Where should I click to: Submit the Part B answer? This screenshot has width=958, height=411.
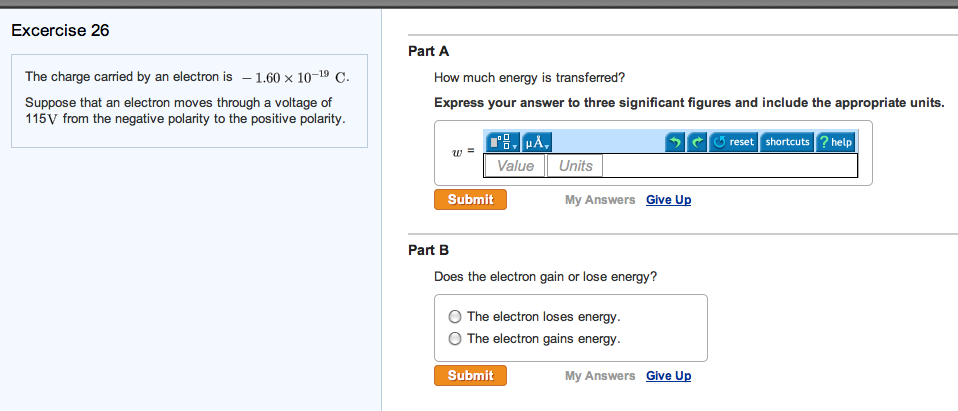(x=470, y=375)
